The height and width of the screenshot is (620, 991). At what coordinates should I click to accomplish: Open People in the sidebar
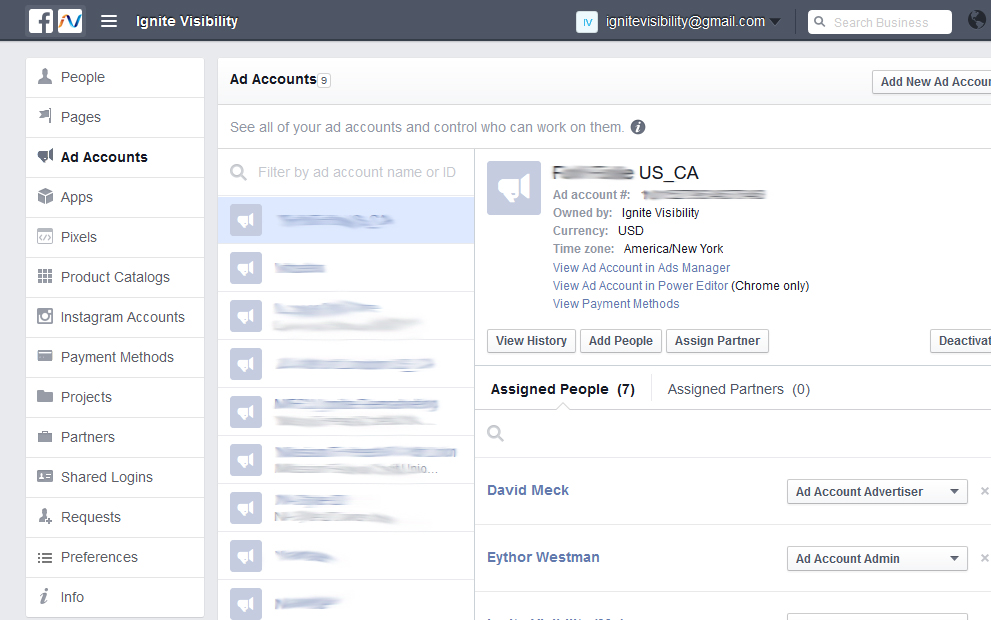click(115, 77)
